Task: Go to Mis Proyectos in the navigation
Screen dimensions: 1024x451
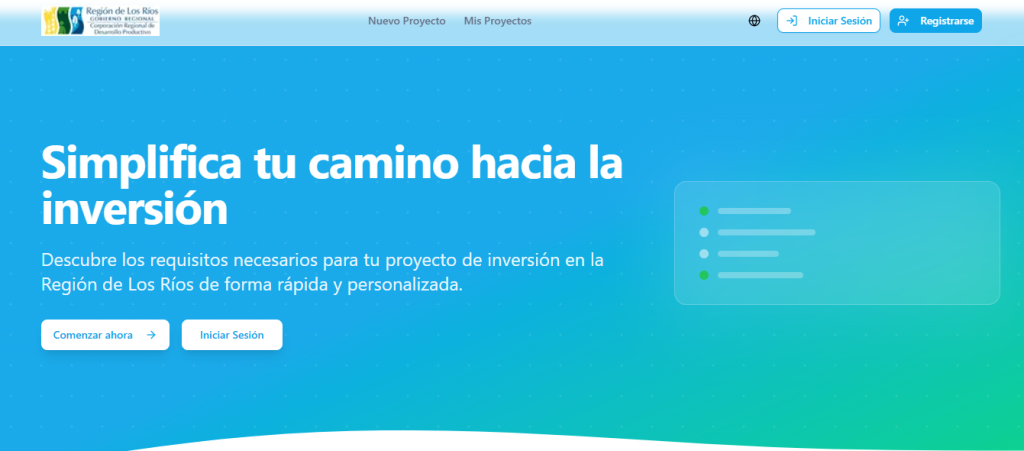Action: point(497,21)
